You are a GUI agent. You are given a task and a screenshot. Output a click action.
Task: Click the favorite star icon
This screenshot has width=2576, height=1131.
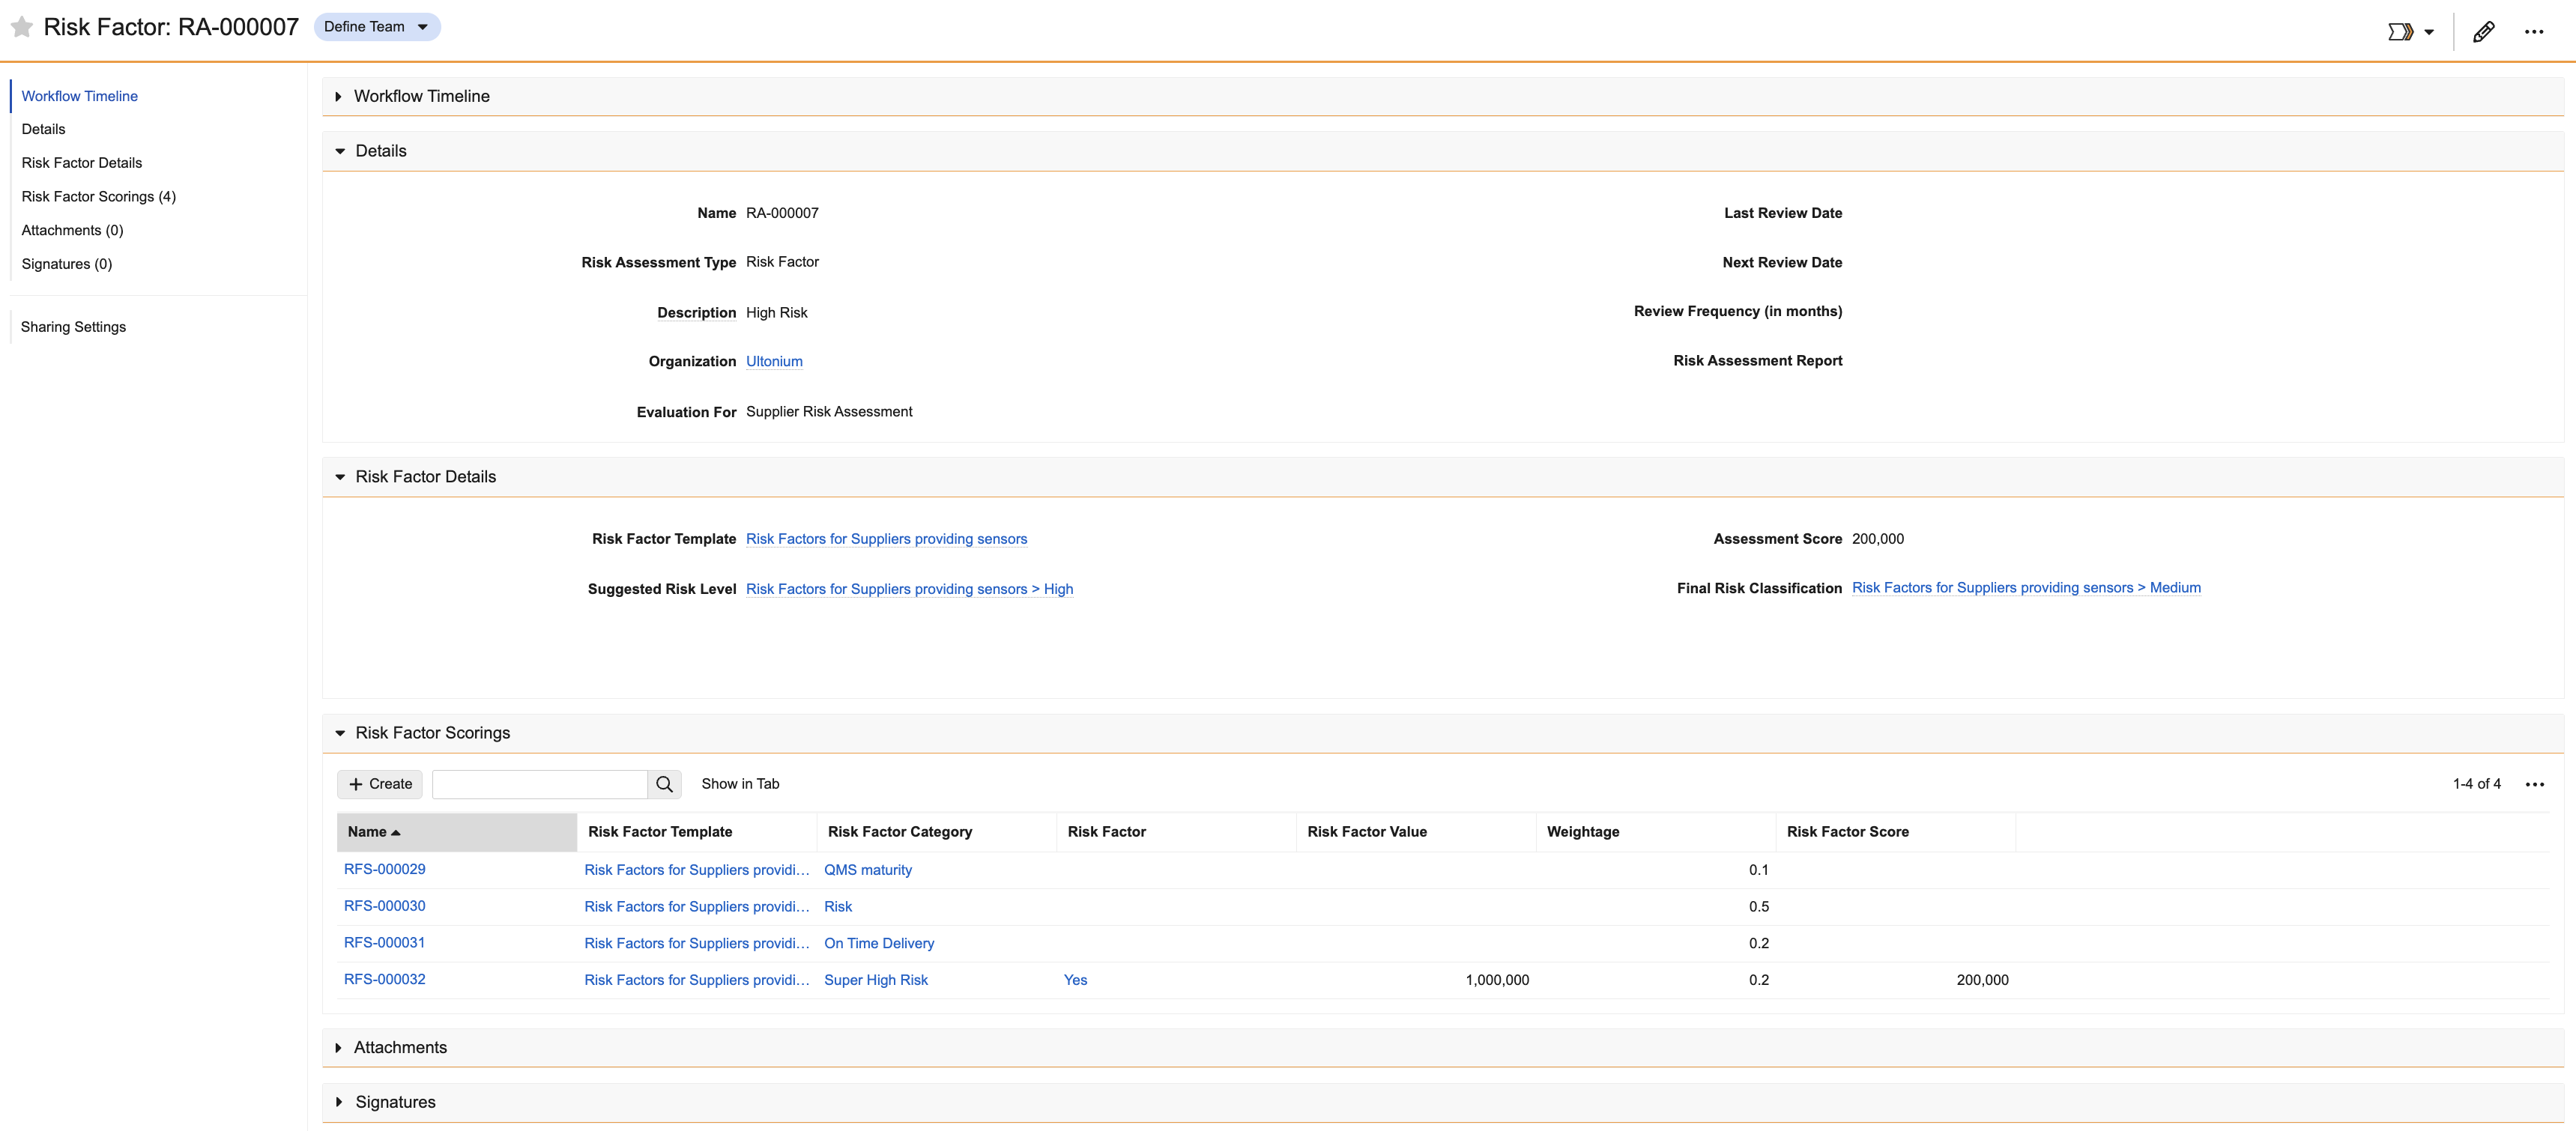click(x=21, y=27)
